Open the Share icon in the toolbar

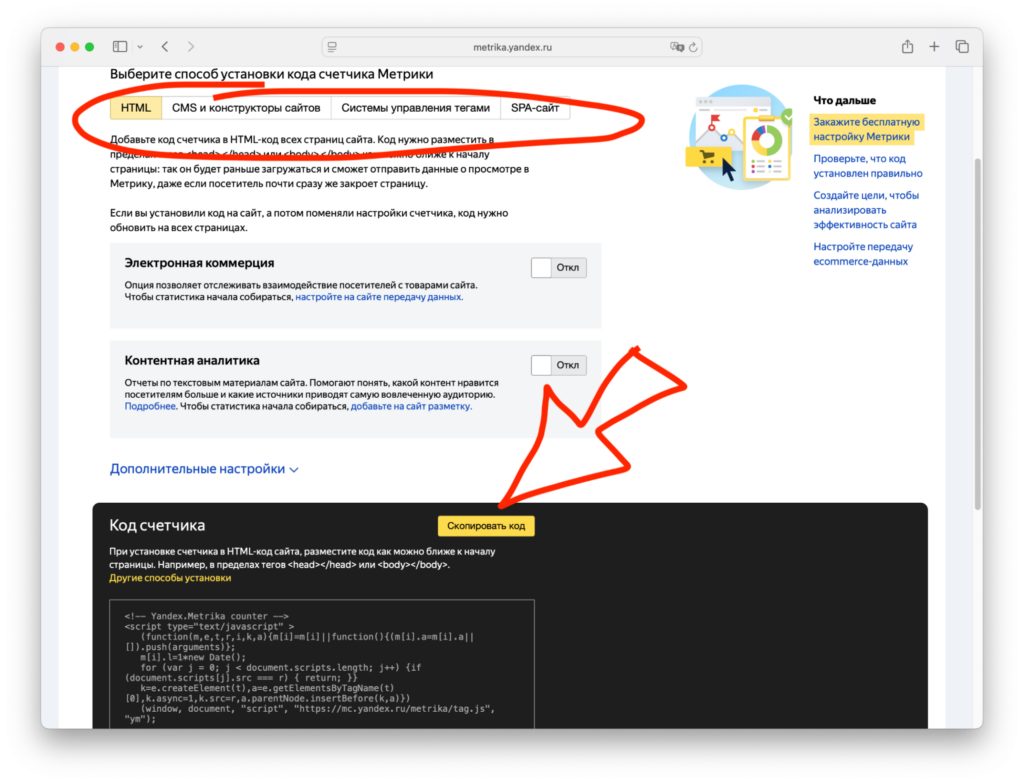click(x=907, y=46)
